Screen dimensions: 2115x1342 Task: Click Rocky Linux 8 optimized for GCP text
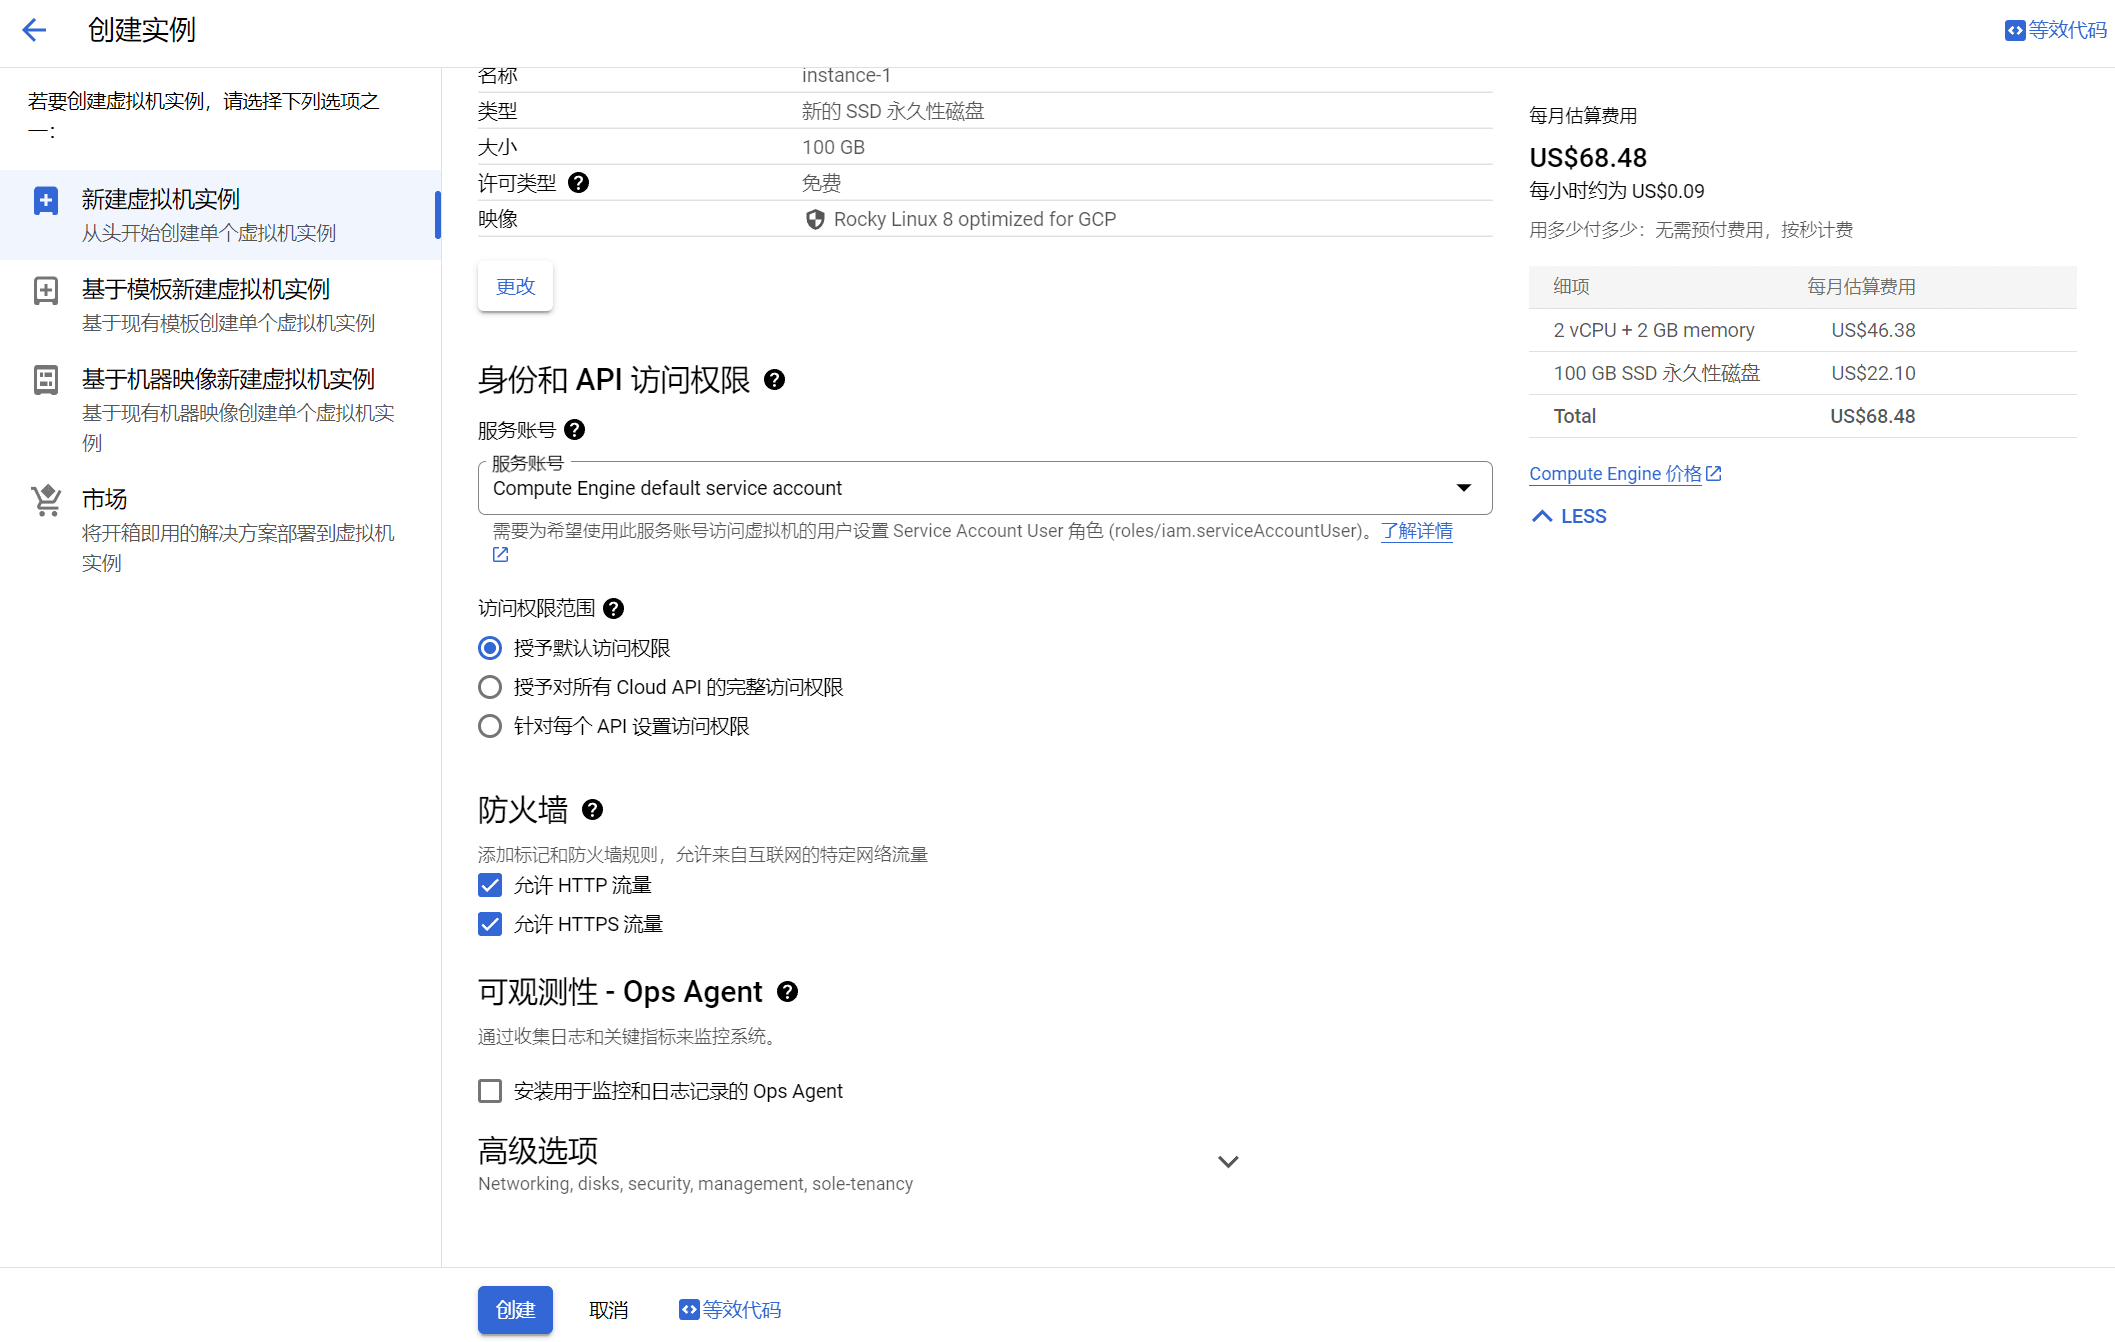pos(974,219)
